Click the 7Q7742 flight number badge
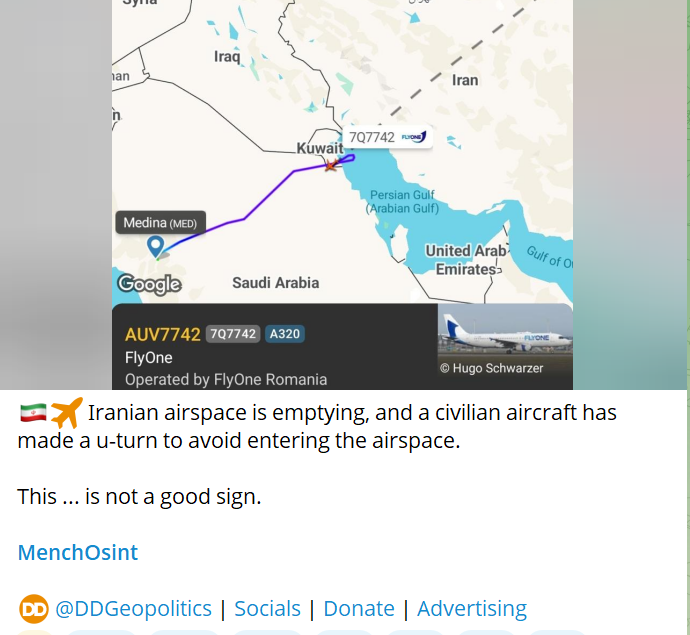This screenshot has height=635, width=690. (x=233, y=334)
